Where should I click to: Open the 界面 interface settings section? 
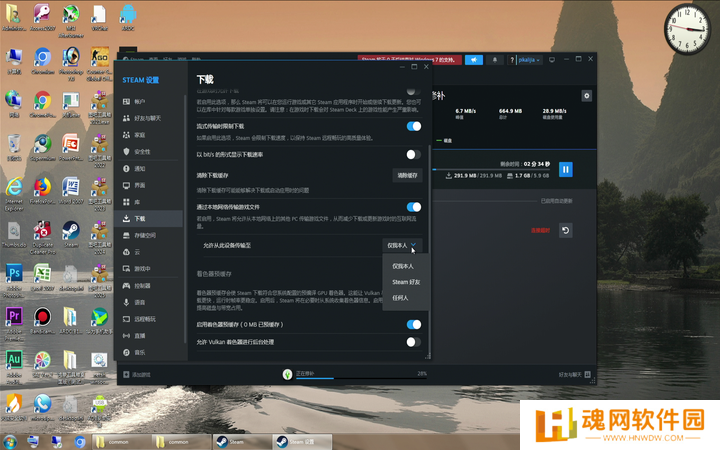click(x=150, y=185)
